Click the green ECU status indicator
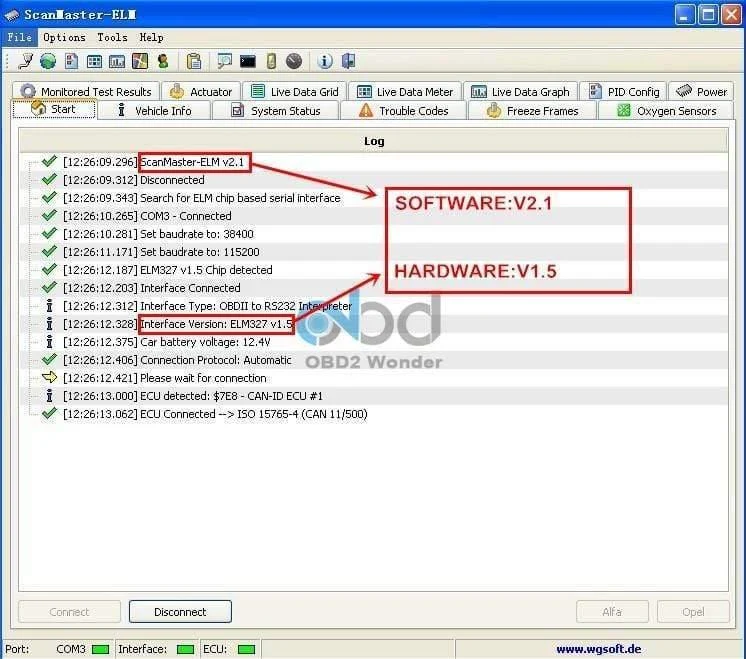This screenshot has height=659, width=746. (246, 649)
